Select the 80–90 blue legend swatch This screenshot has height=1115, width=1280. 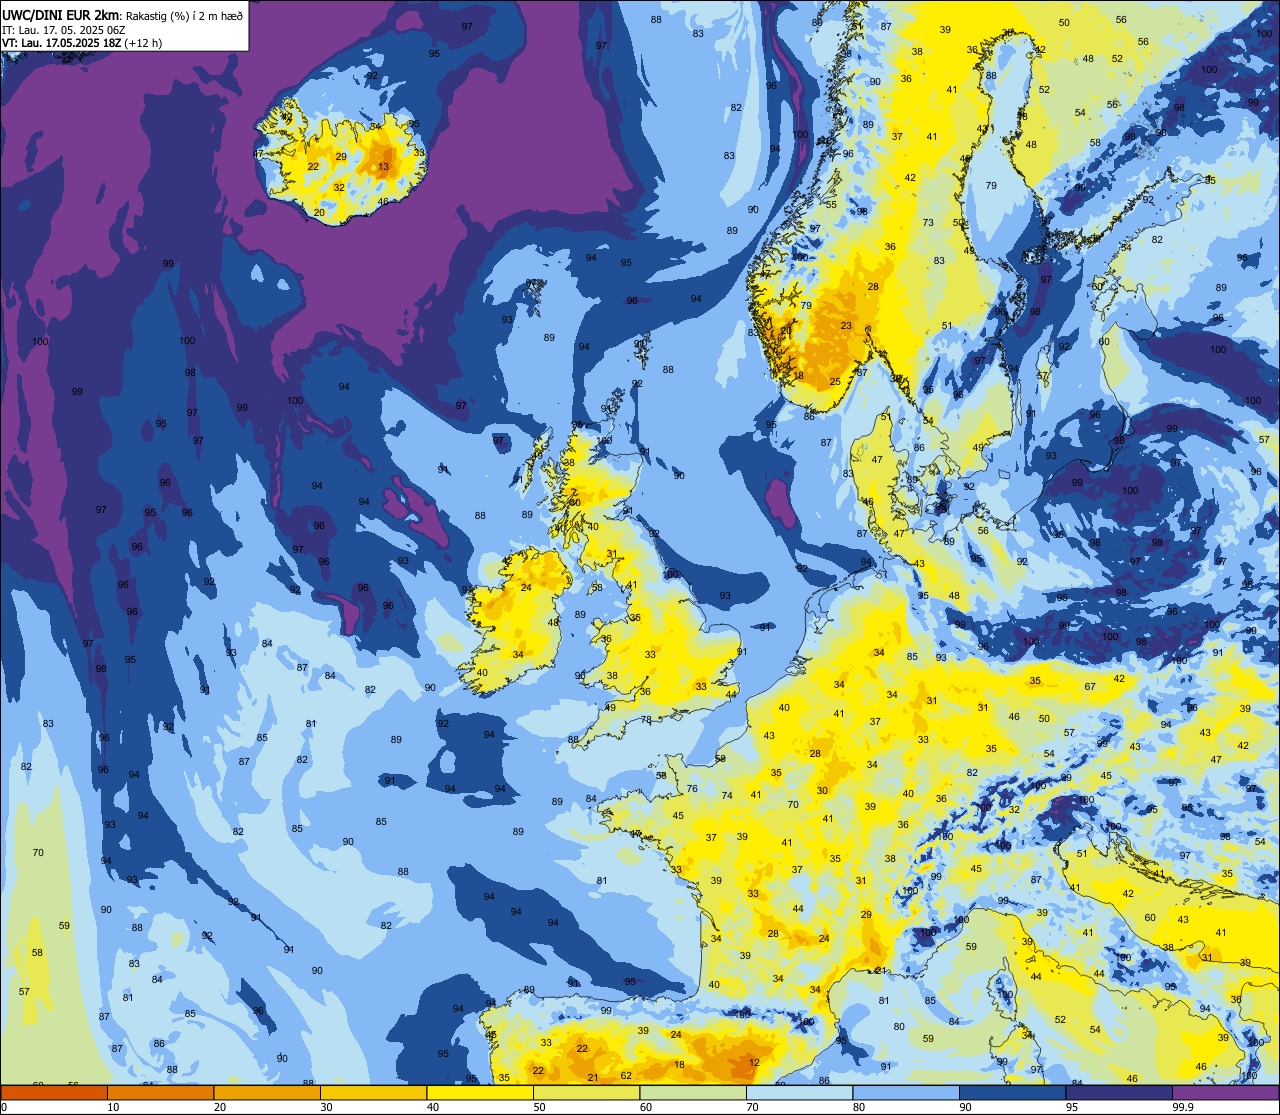[x=906, y=1093]
